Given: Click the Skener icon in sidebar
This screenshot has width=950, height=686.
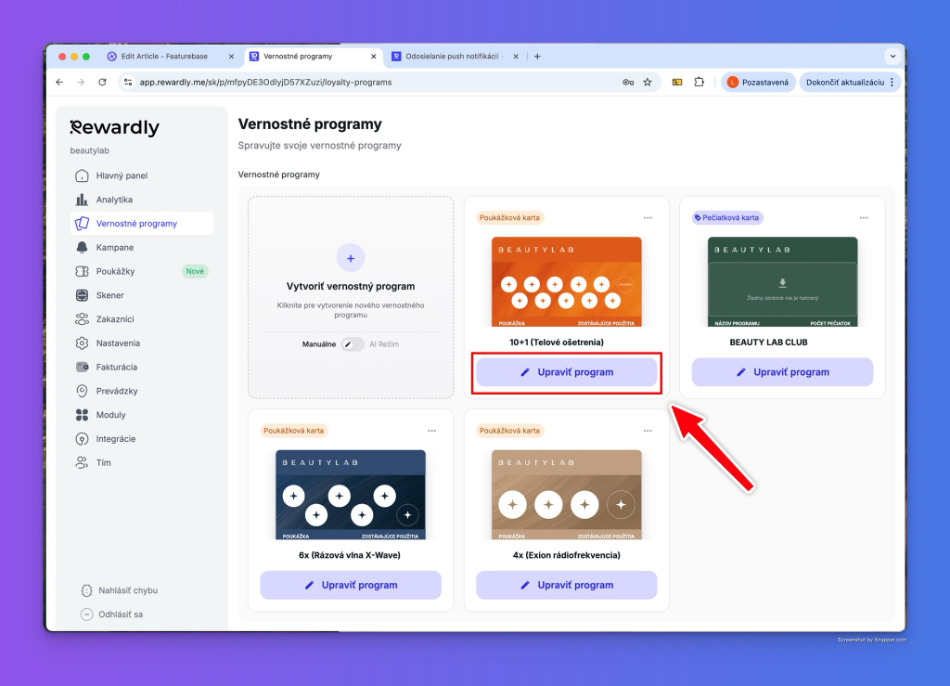Looking at the screenshot, I should [82, 295].
